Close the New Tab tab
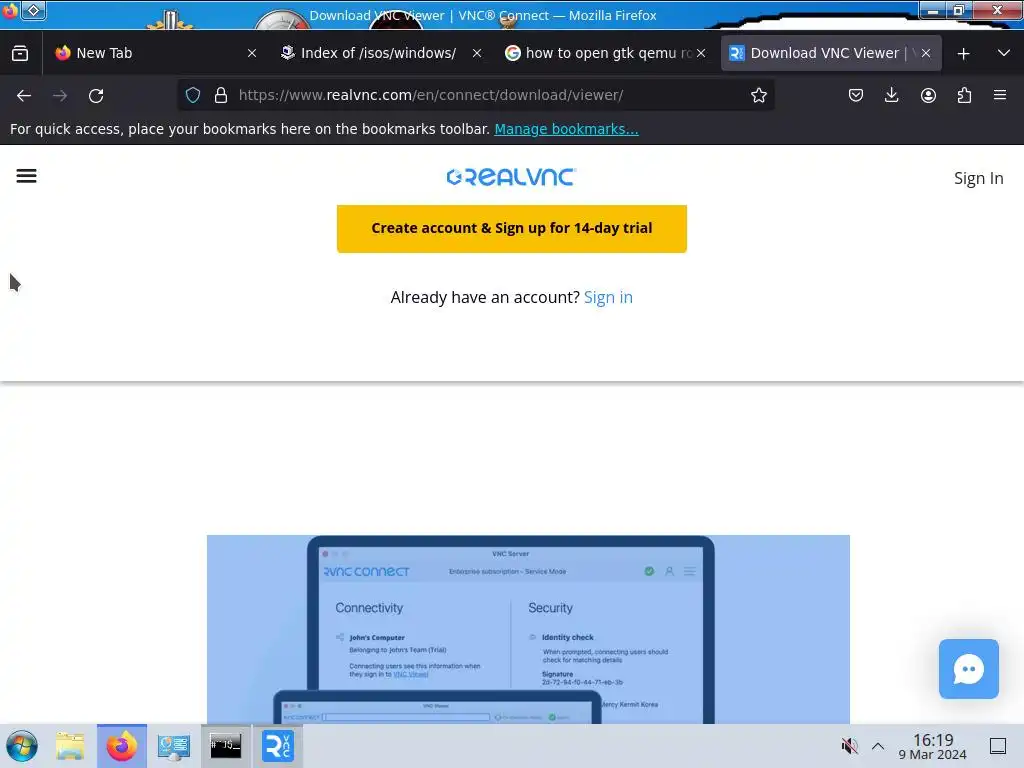 251,54
